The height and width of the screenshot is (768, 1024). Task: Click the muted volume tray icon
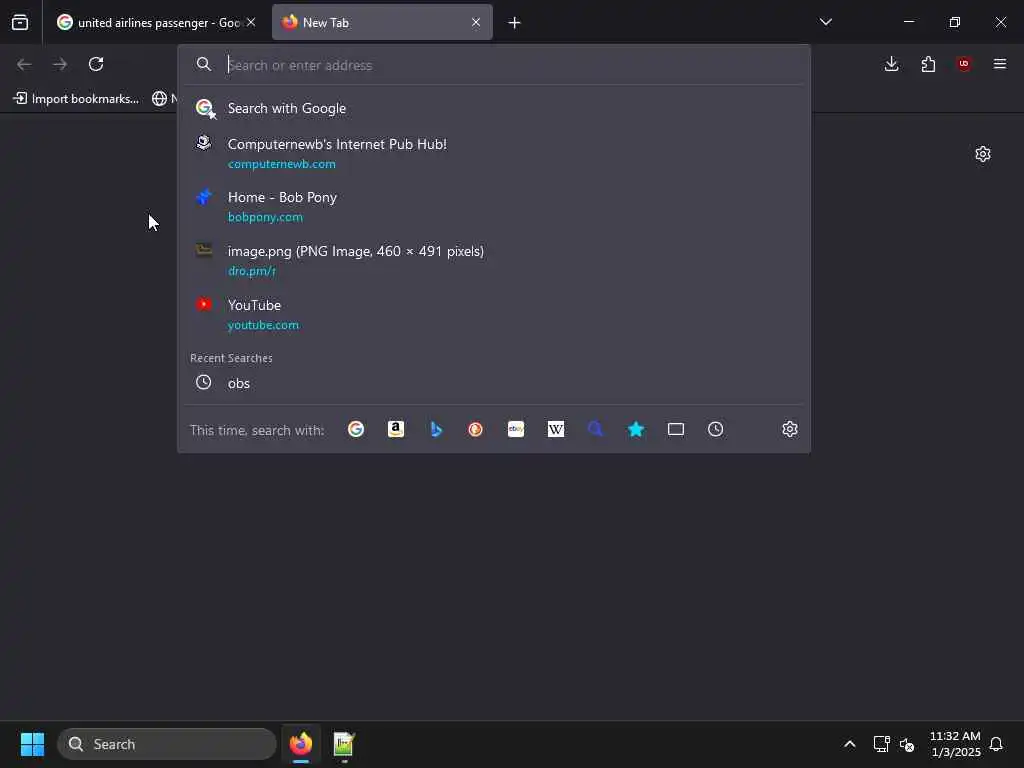point(906,744)
